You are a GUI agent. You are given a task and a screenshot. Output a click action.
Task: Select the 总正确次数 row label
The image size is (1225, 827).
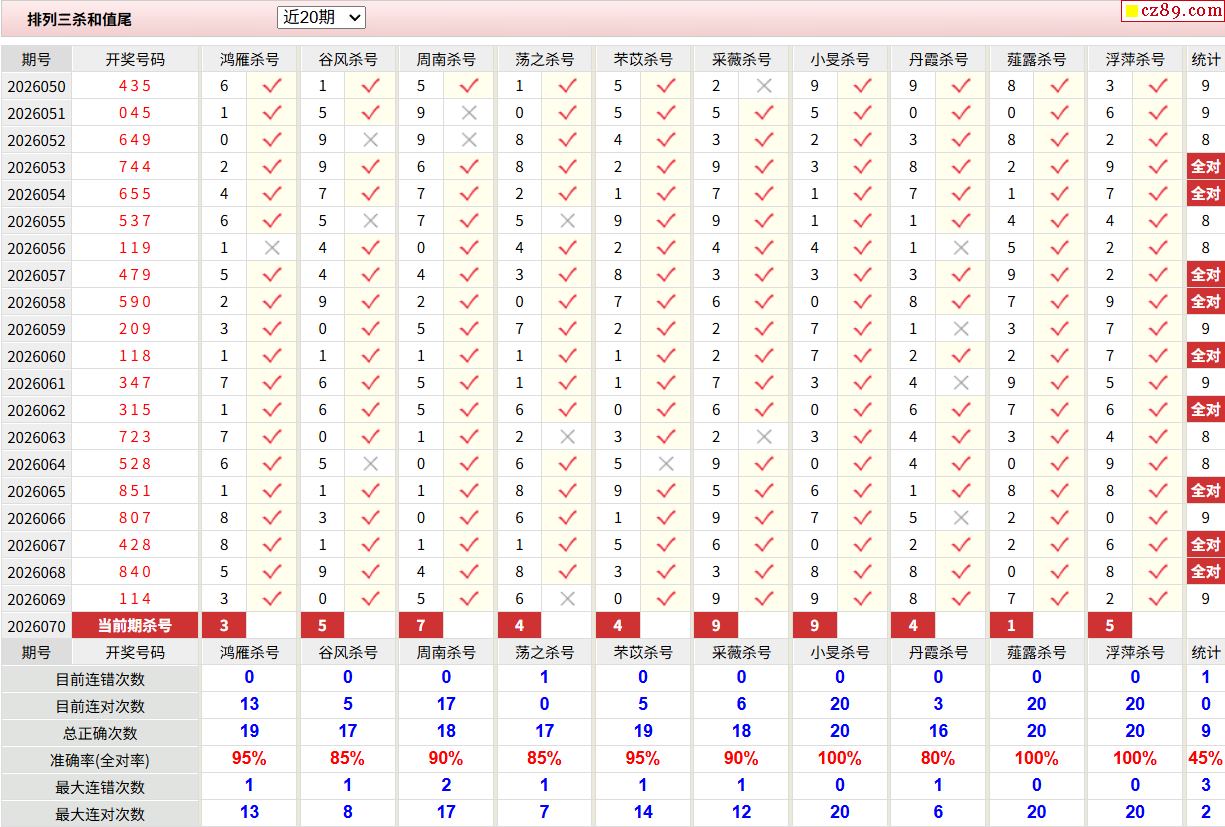(100, 733)
